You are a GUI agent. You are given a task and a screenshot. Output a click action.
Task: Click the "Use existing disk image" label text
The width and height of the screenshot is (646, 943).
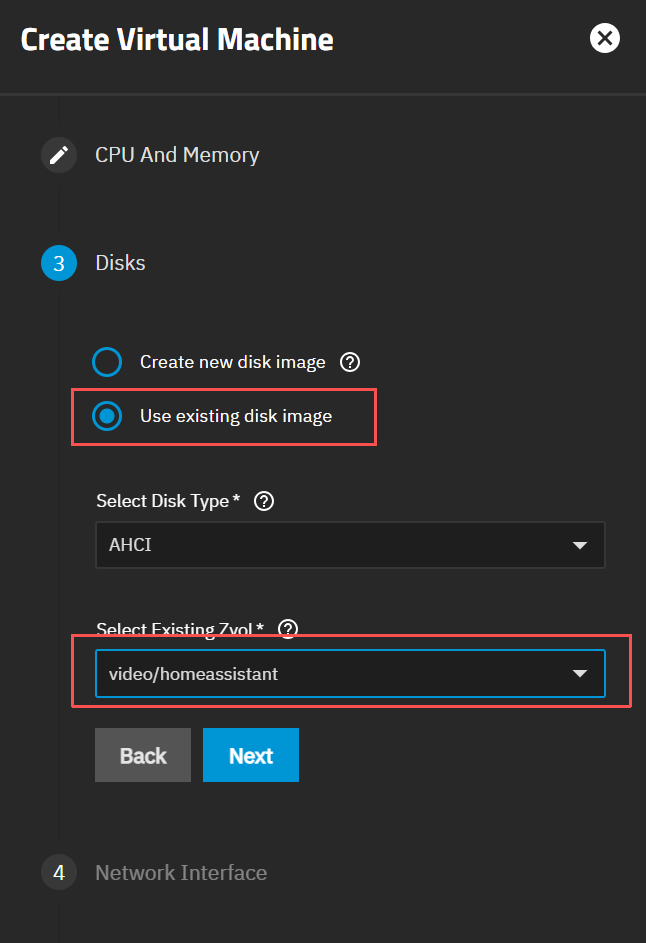click(x=236, y=416)
